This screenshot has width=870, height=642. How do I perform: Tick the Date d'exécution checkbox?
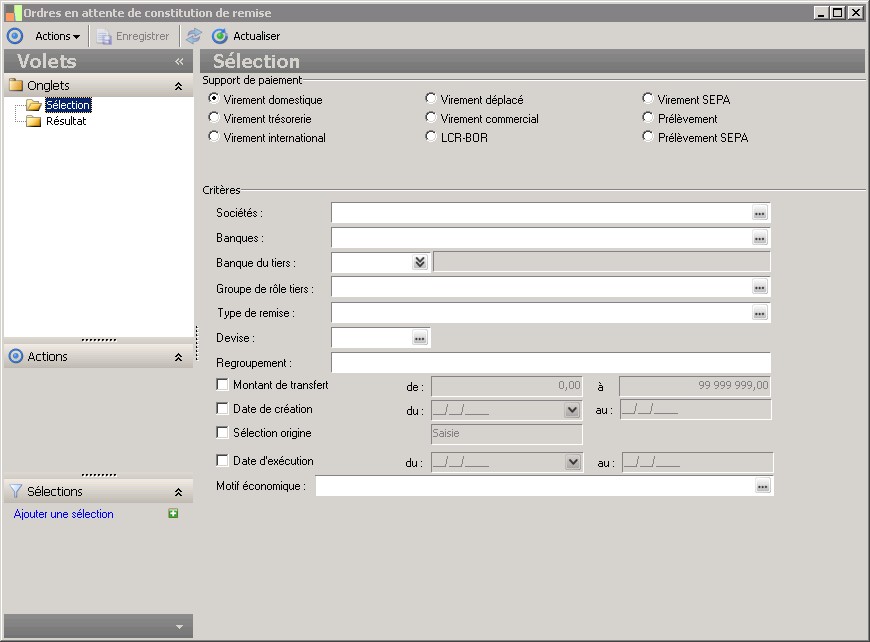tap(222, 461)
